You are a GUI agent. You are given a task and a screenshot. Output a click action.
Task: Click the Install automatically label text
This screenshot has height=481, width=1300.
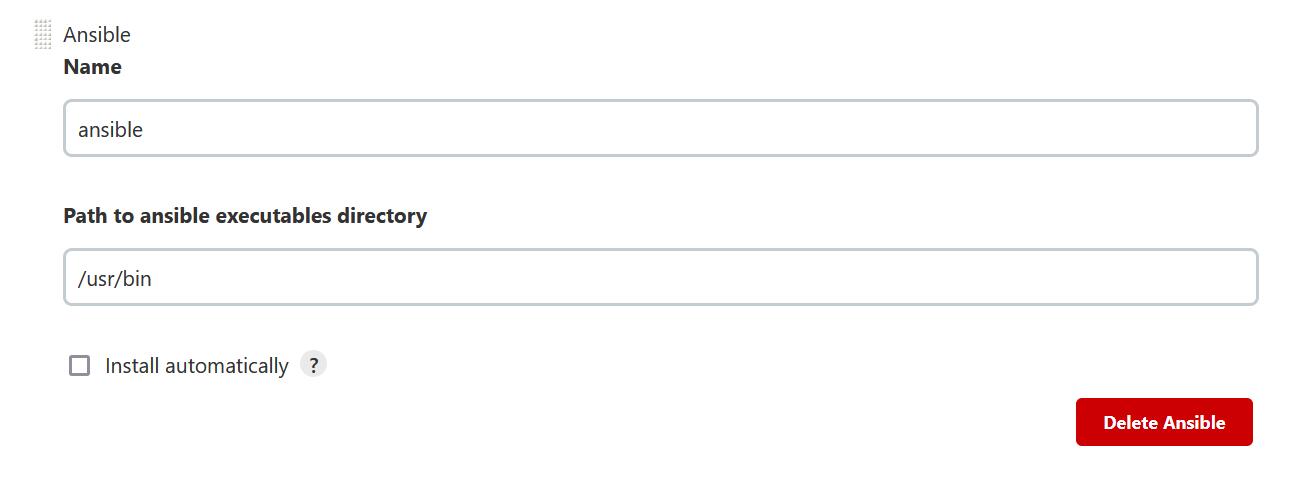pos(197,366)
